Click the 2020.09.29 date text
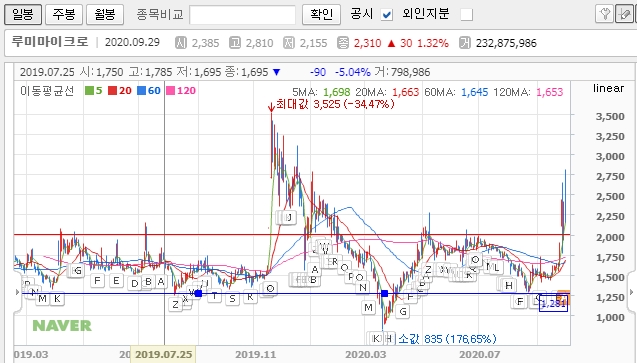Viewport: 637px width, 363px height. pyautogui.click(x=132, y=42)
